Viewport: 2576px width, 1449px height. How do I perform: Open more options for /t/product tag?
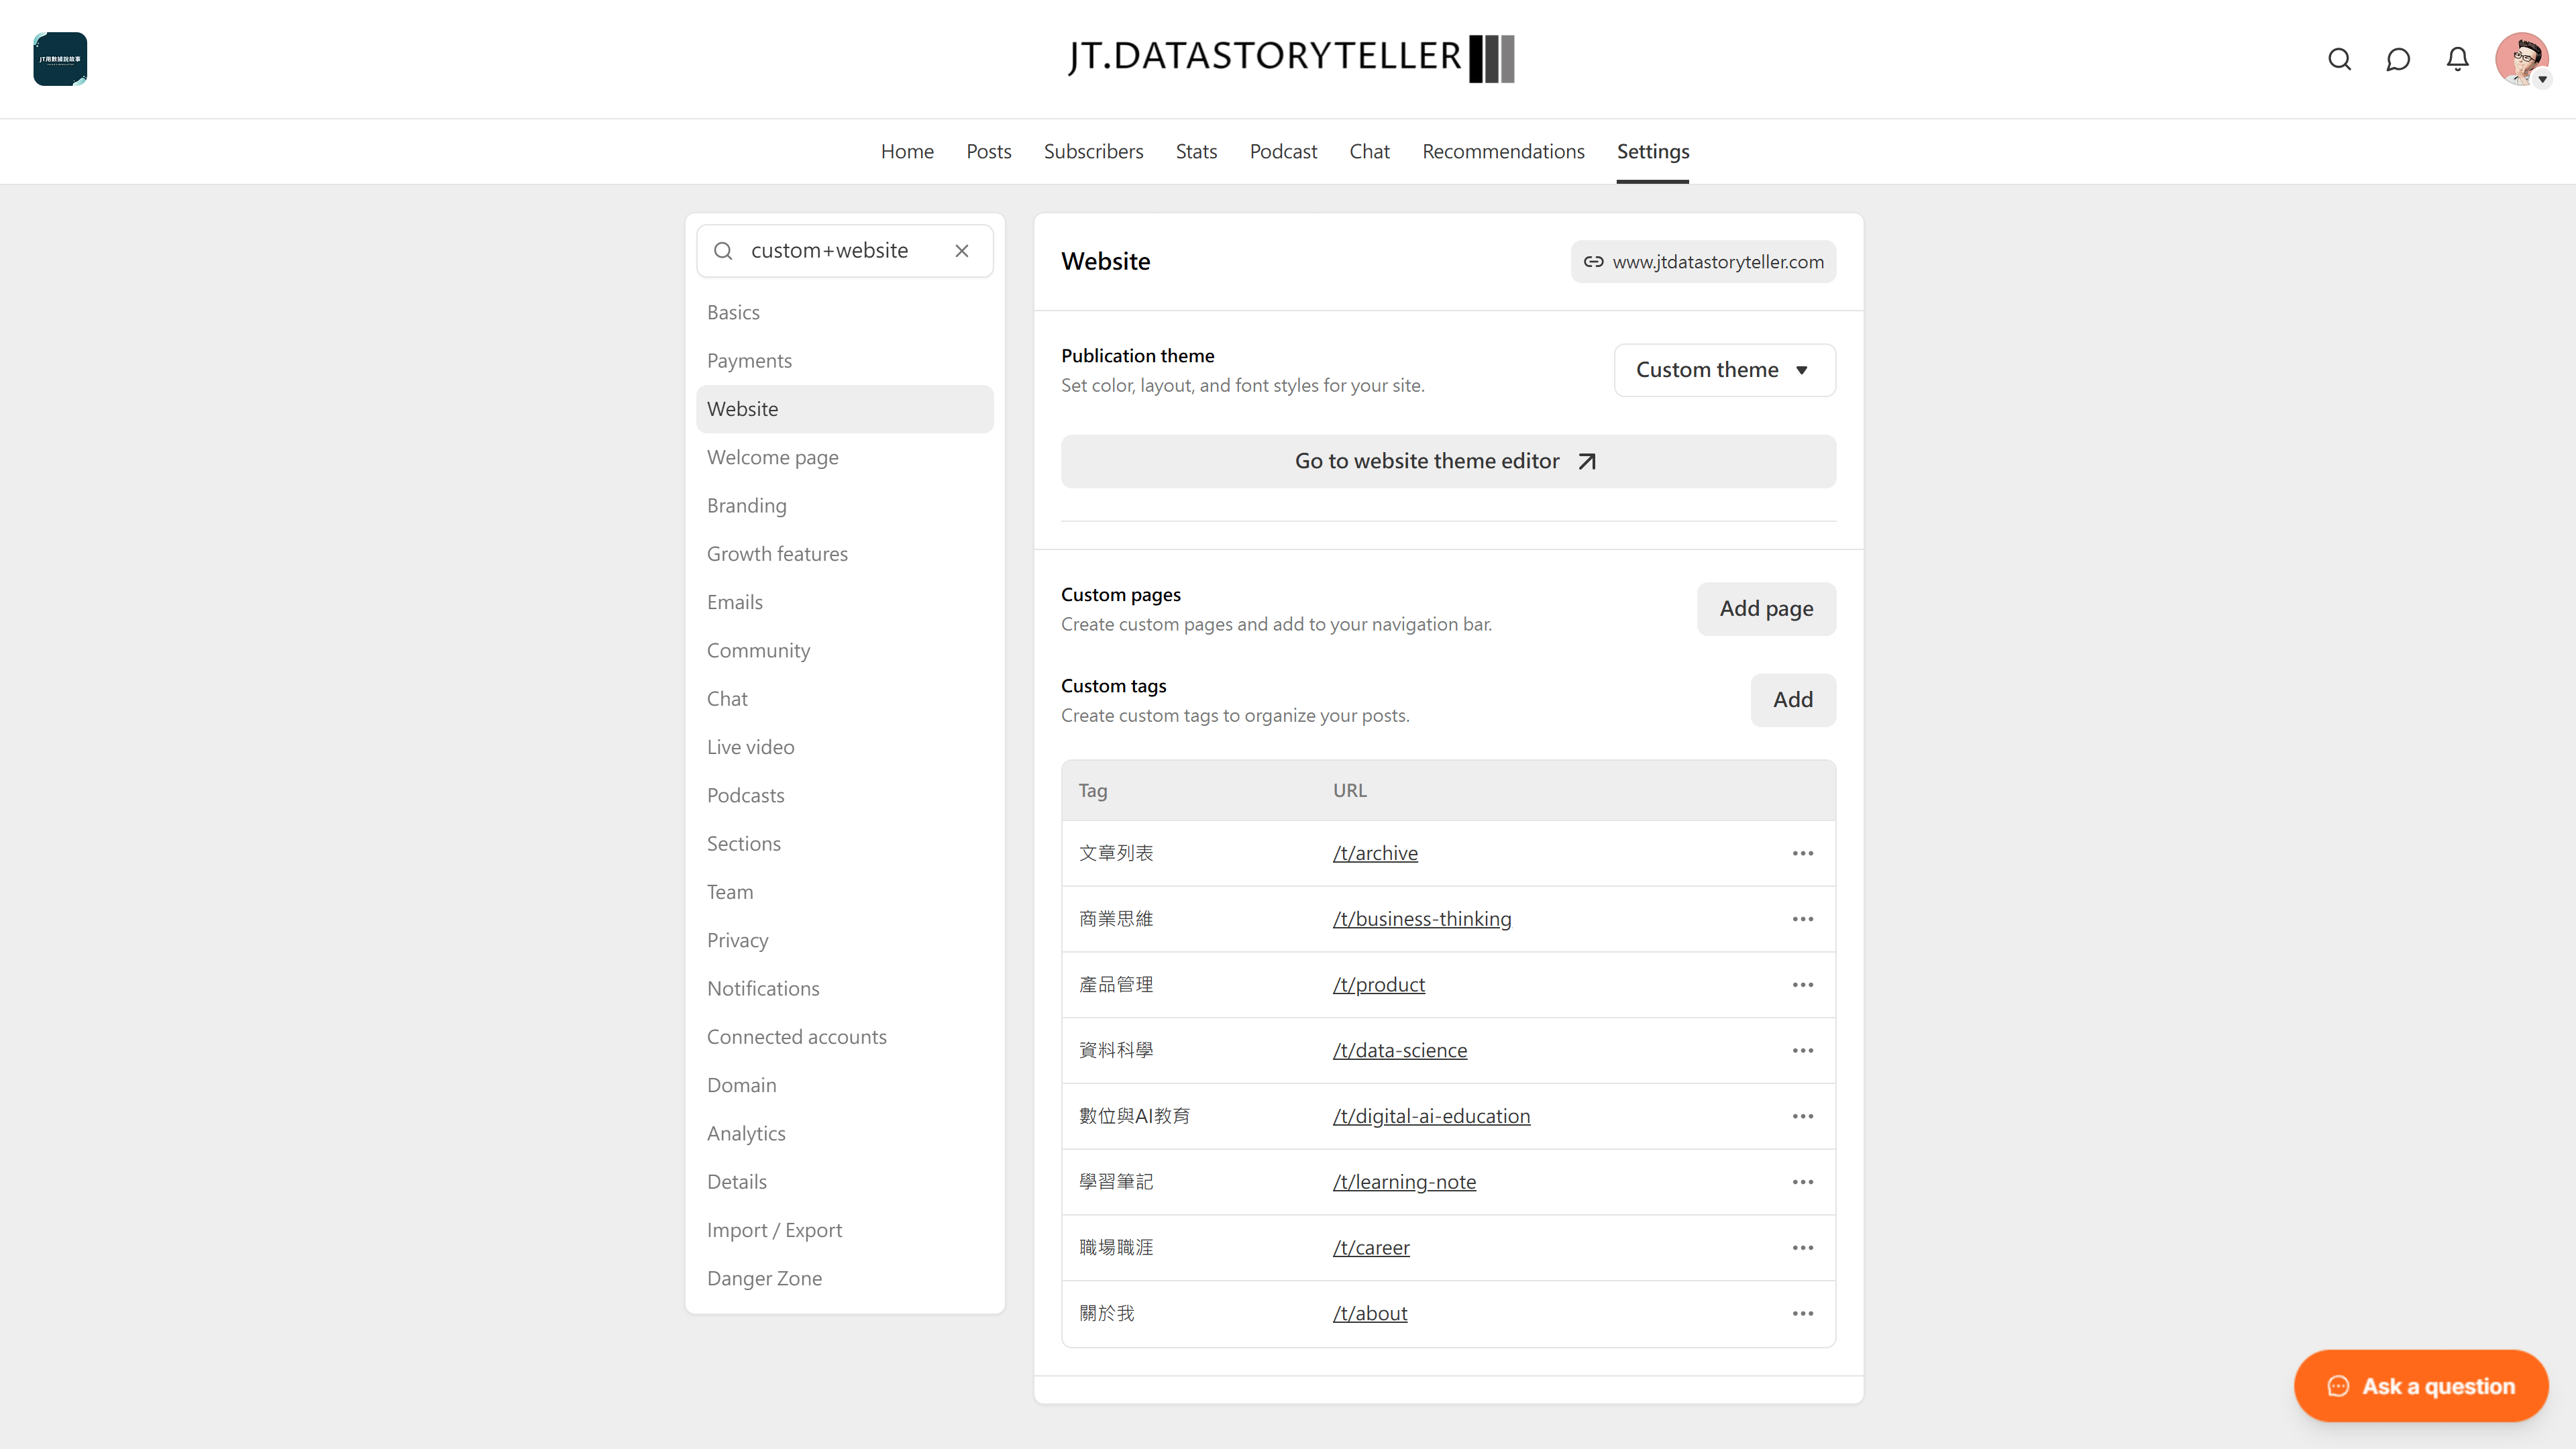pos(1802,985)
